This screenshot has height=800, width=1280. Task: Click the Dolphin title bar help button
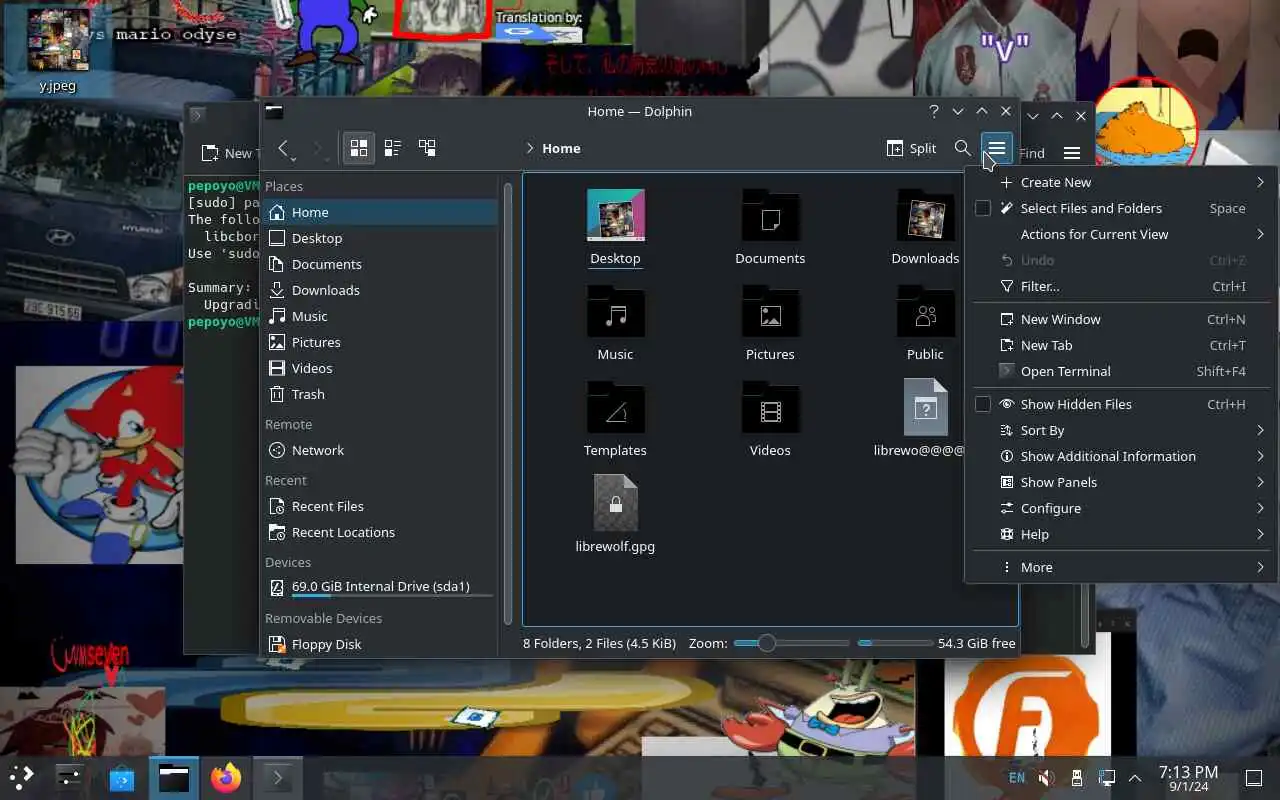[934, 112]
